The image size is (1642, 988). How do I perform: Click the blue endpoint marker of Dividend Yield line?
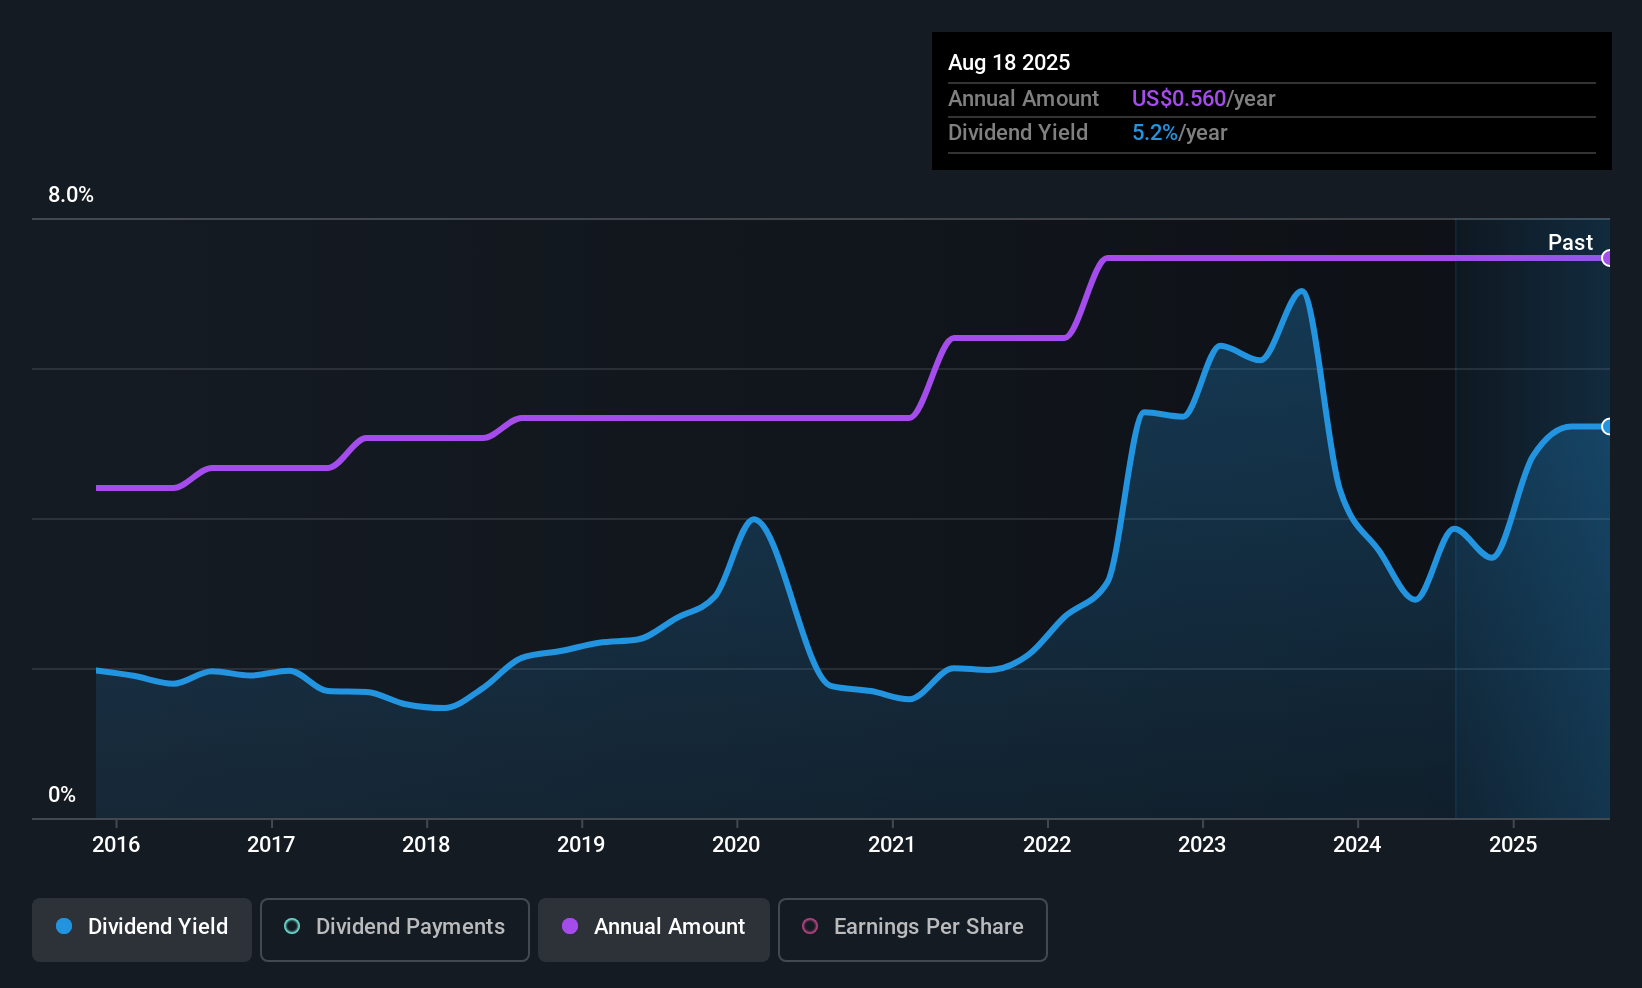[x=1607, y=427]
